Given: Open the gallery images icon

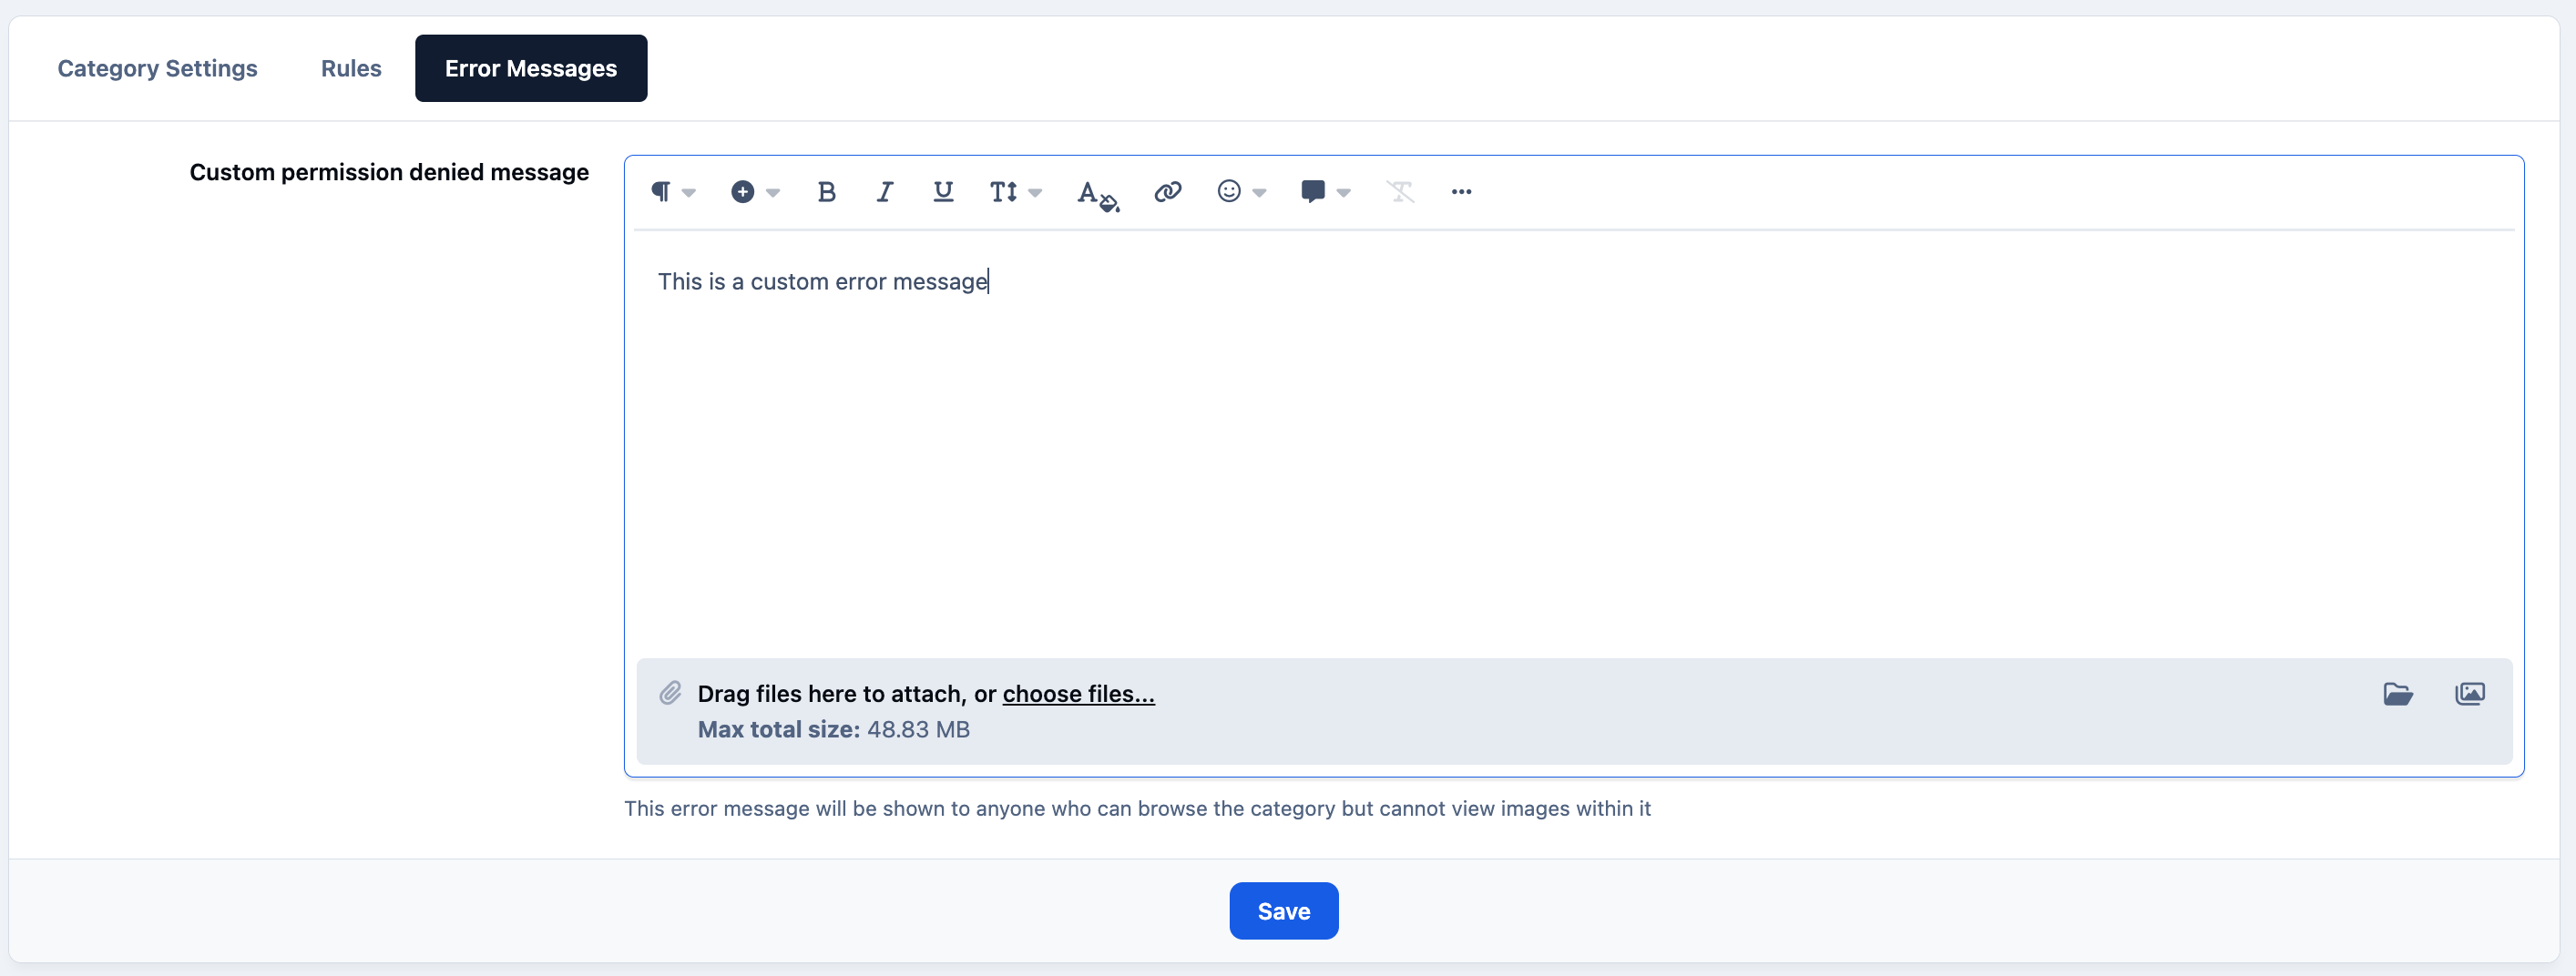Looking at the screenshot, I should click(x=2470, y=693).
